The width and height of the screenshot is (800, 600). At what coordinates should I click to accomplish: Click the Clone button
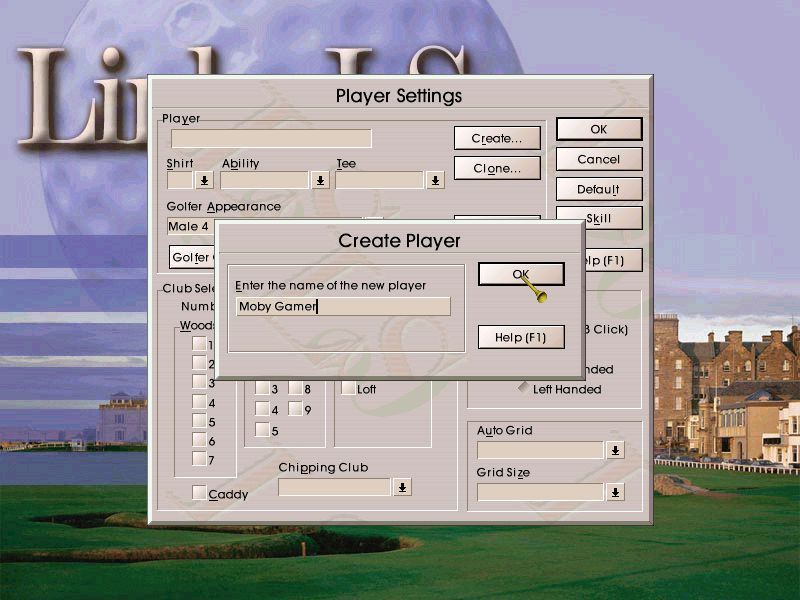pos(497,168)
